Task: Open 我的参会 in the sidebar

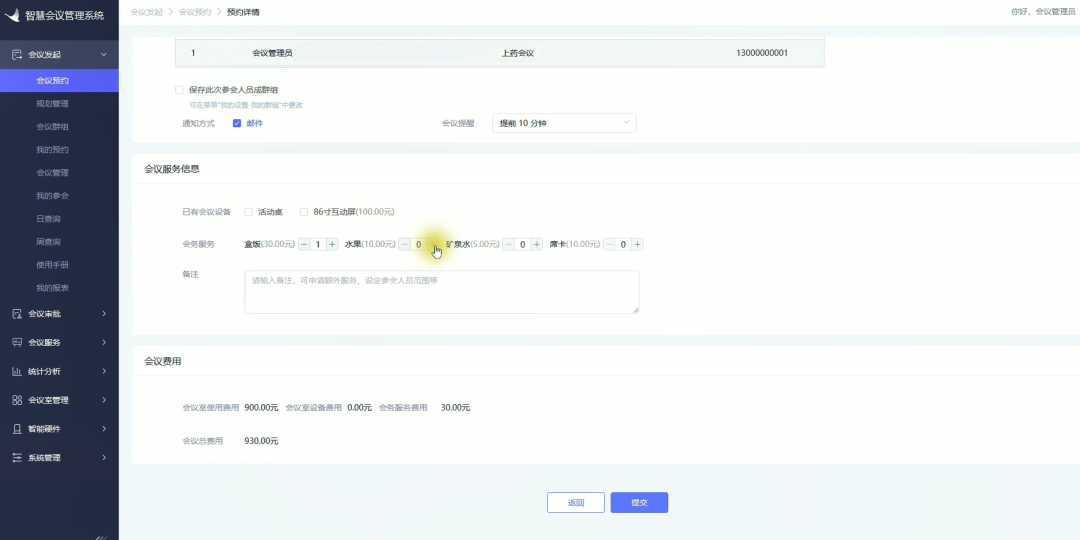Action: point(52,196)
